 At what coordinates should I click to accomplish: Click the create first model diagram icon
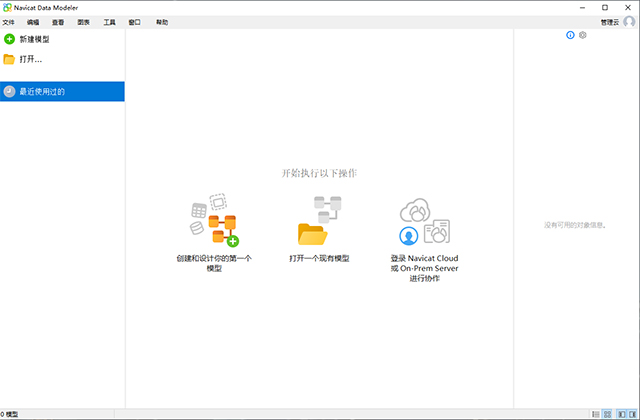pos(215,220)
